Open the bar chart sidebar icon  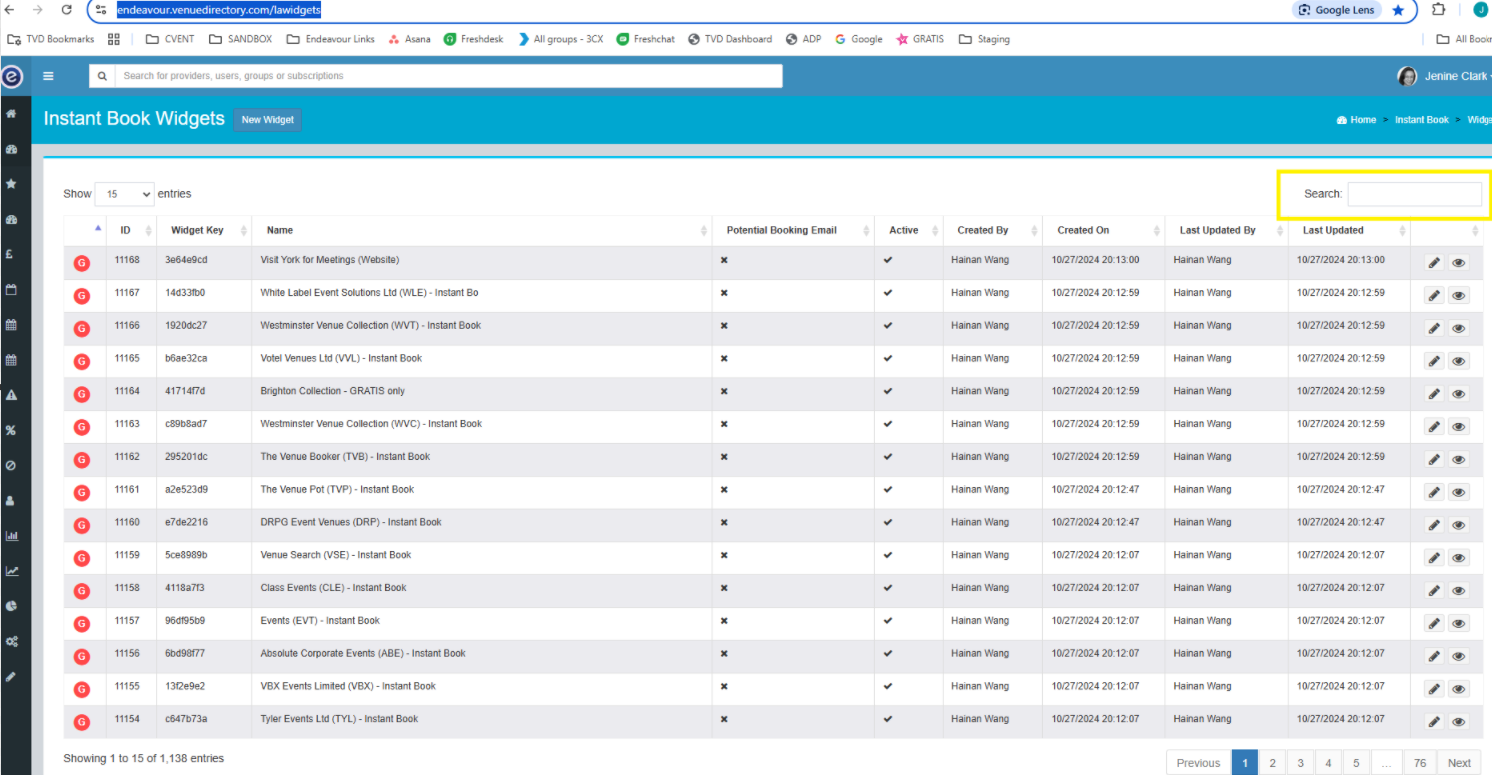pyautogui.click(x=11, y=536)
